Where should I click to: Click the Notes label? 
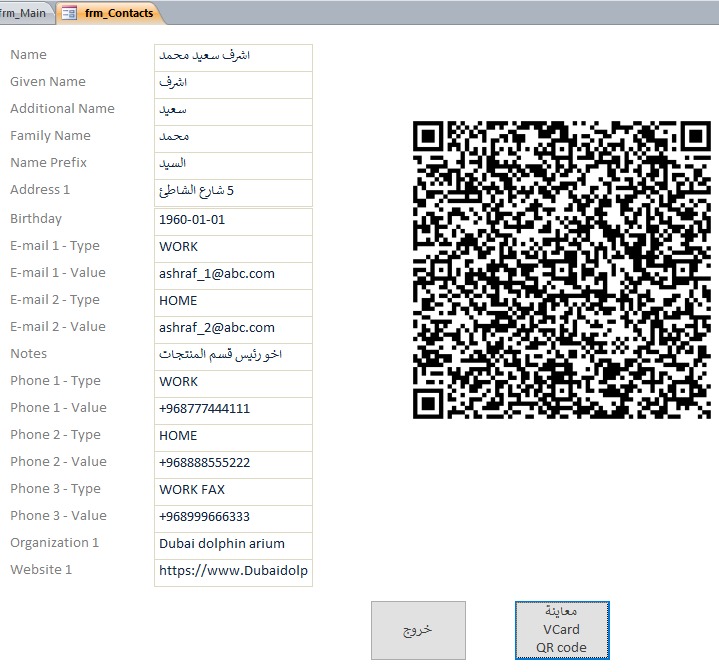pyautogui.click(x=28, y=354)
